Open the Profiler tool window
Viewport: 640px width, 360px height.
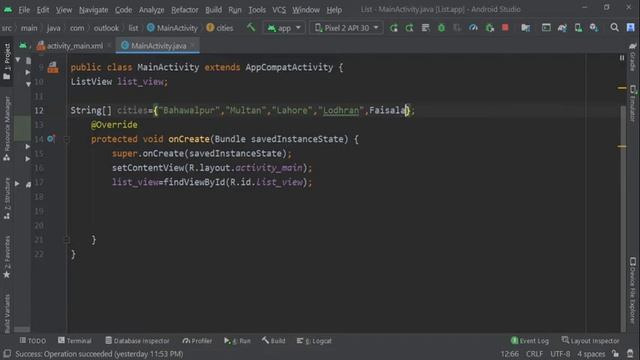[197, 340]
